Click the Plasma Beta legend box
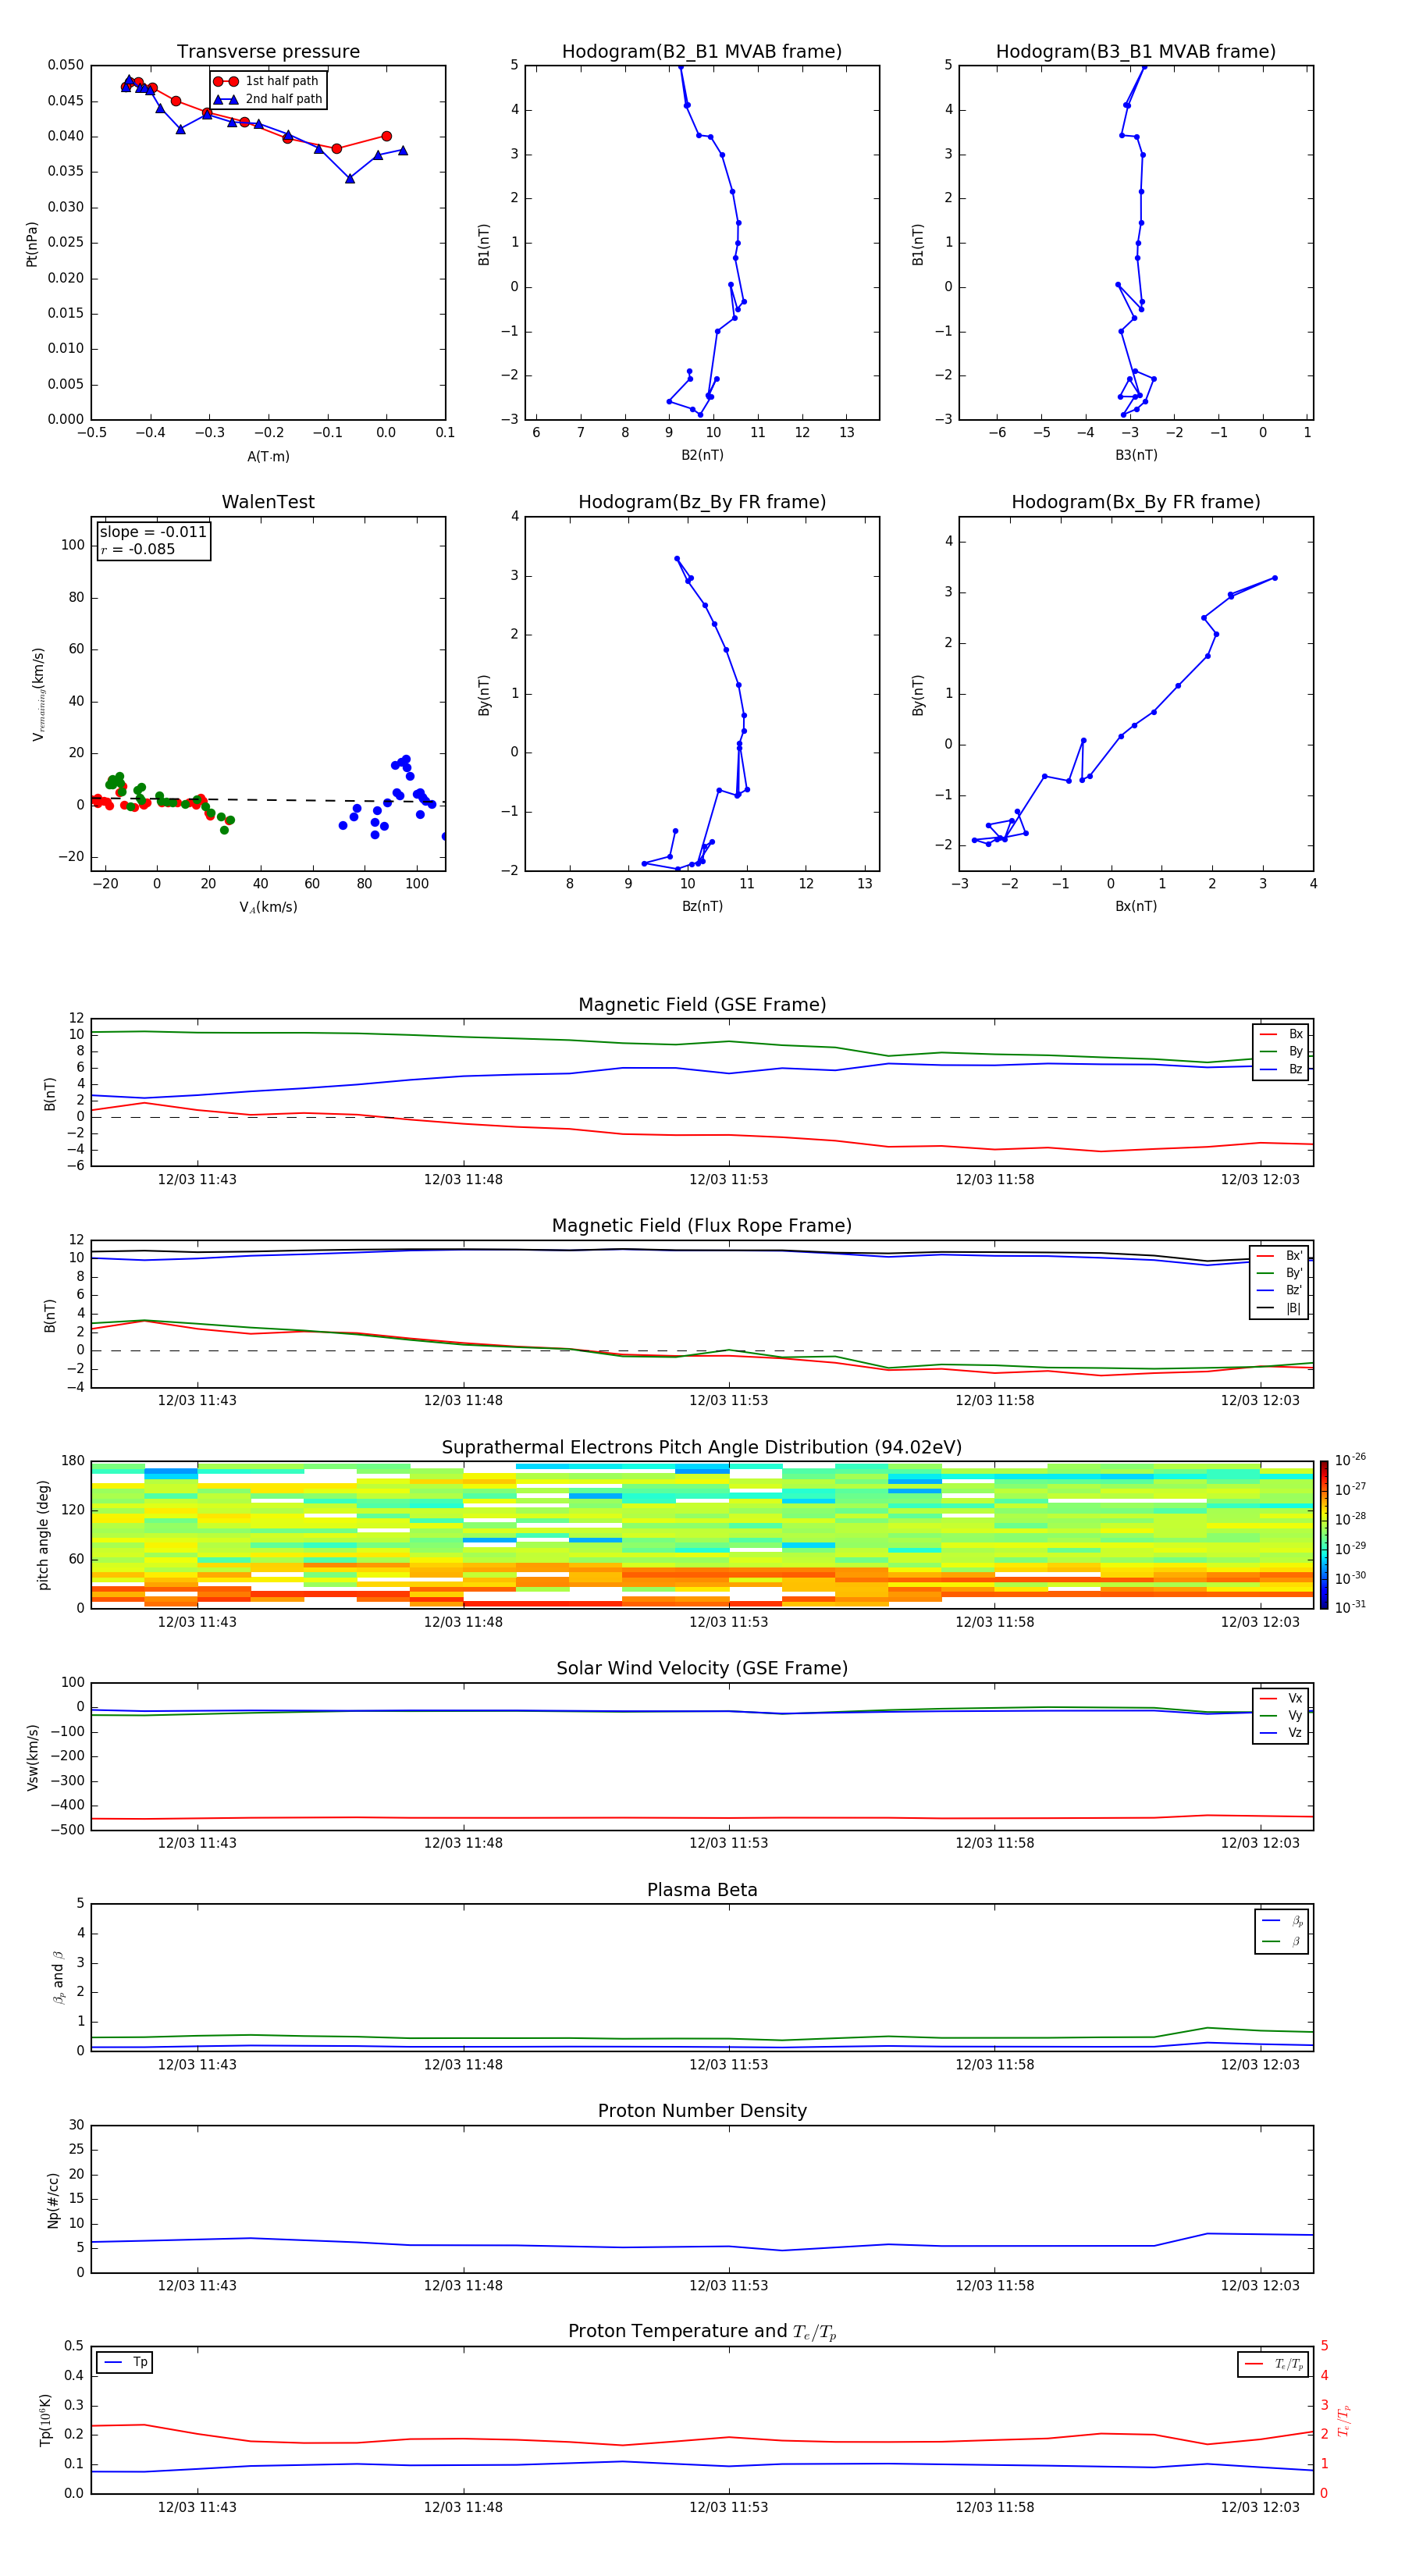Viewport: 1405px width, 2576px height. tap(1282, 1931)
